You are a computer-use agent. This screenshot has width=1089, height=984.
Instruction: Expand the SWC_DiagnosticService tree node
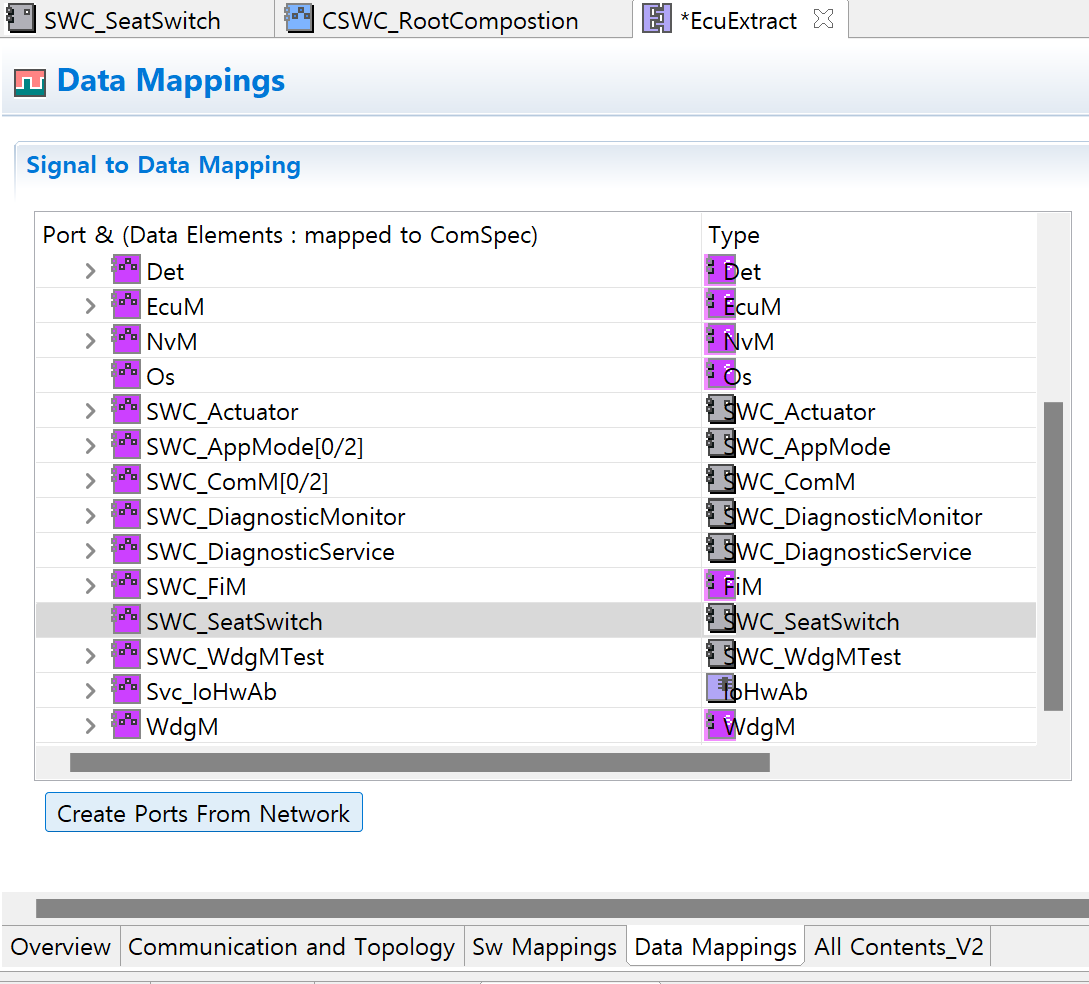(x=90, y=551)
